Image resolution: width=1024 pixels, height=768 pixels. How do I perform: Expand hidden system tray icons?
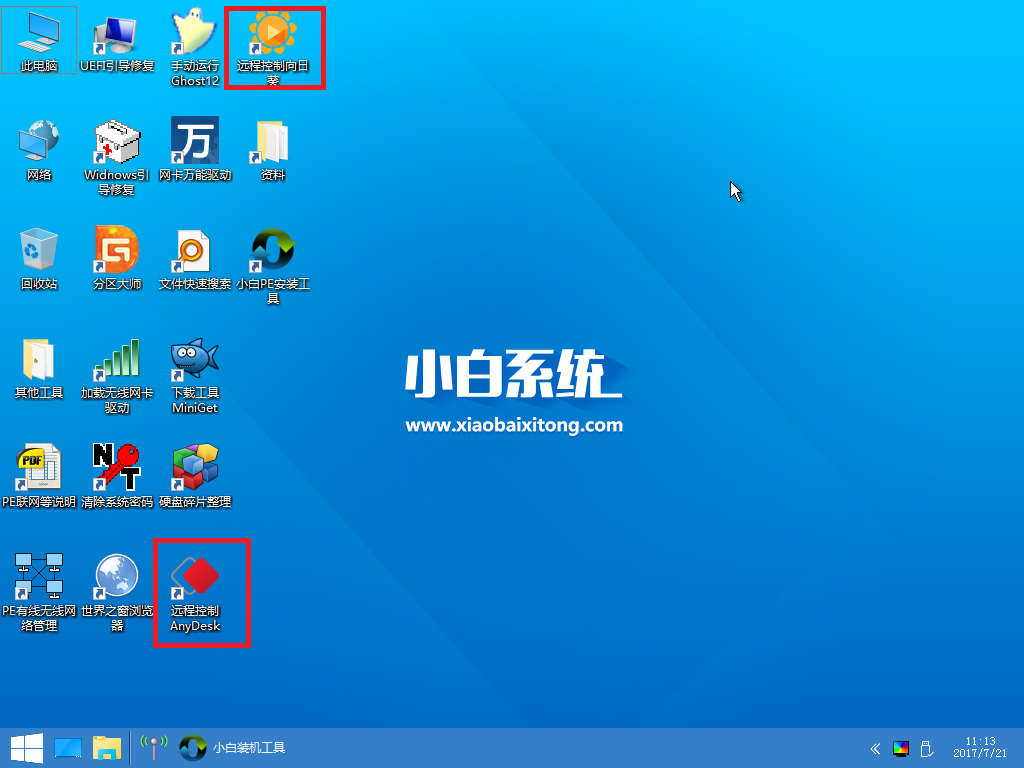click(x=875, y=747)
